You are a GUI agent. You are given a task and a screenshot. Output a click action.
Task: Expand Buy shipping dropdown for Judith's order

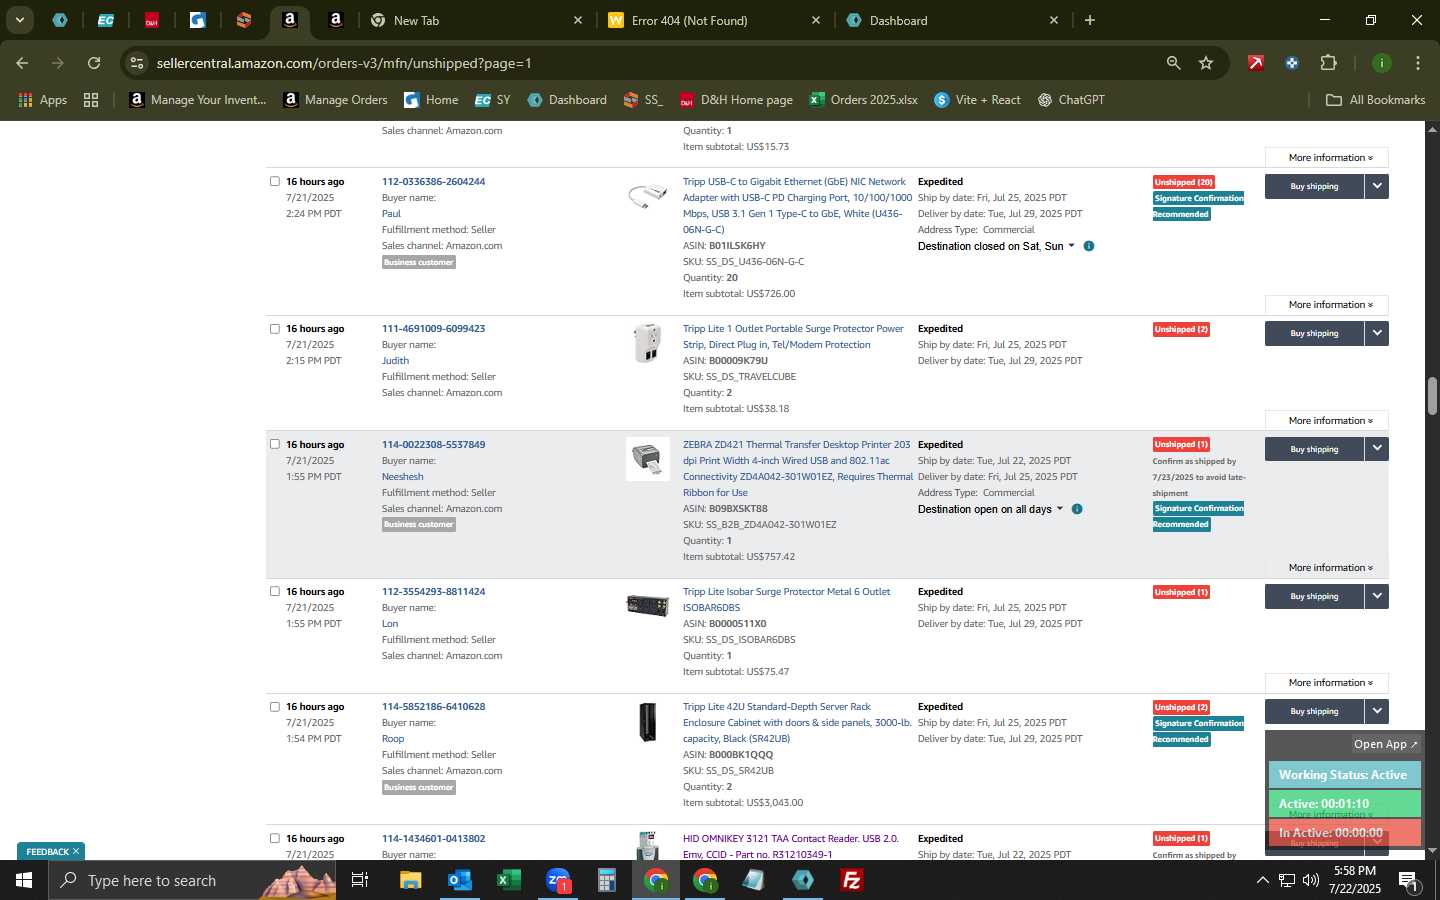pyautogui.click(x=1377, y=333)
